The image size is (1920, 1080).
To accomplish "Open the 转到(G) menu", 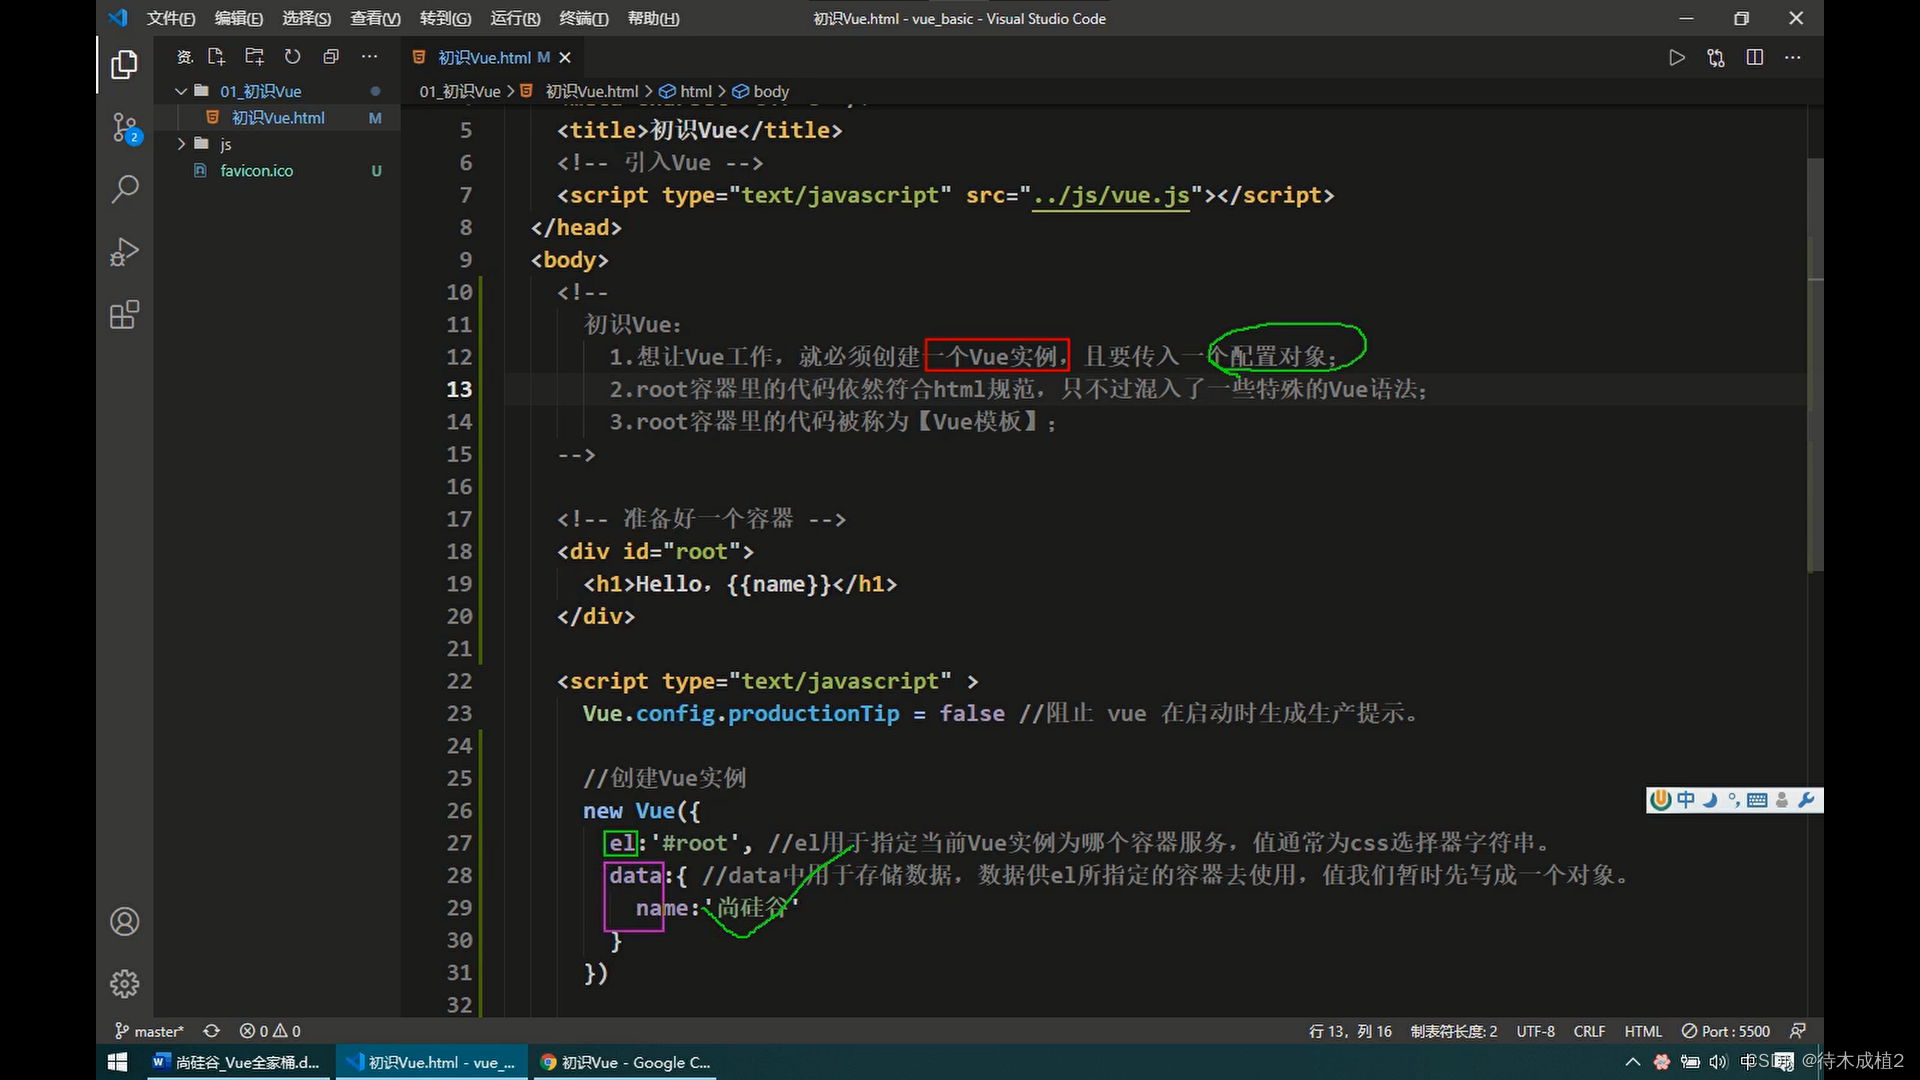I will pos(445,18).
